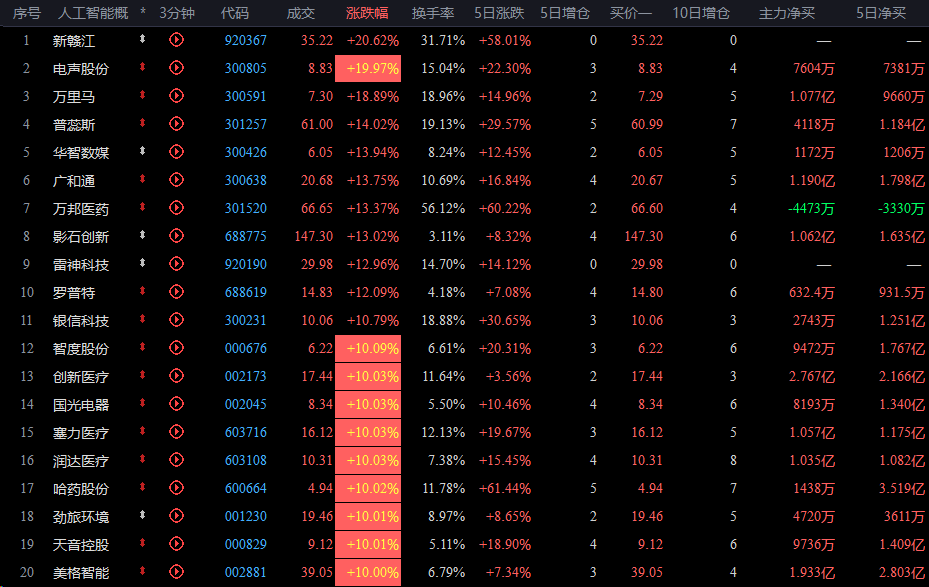This screenshot has height=587, width=929.
Task: Click the 人工智能概 column header
Action: coord(93,13)
